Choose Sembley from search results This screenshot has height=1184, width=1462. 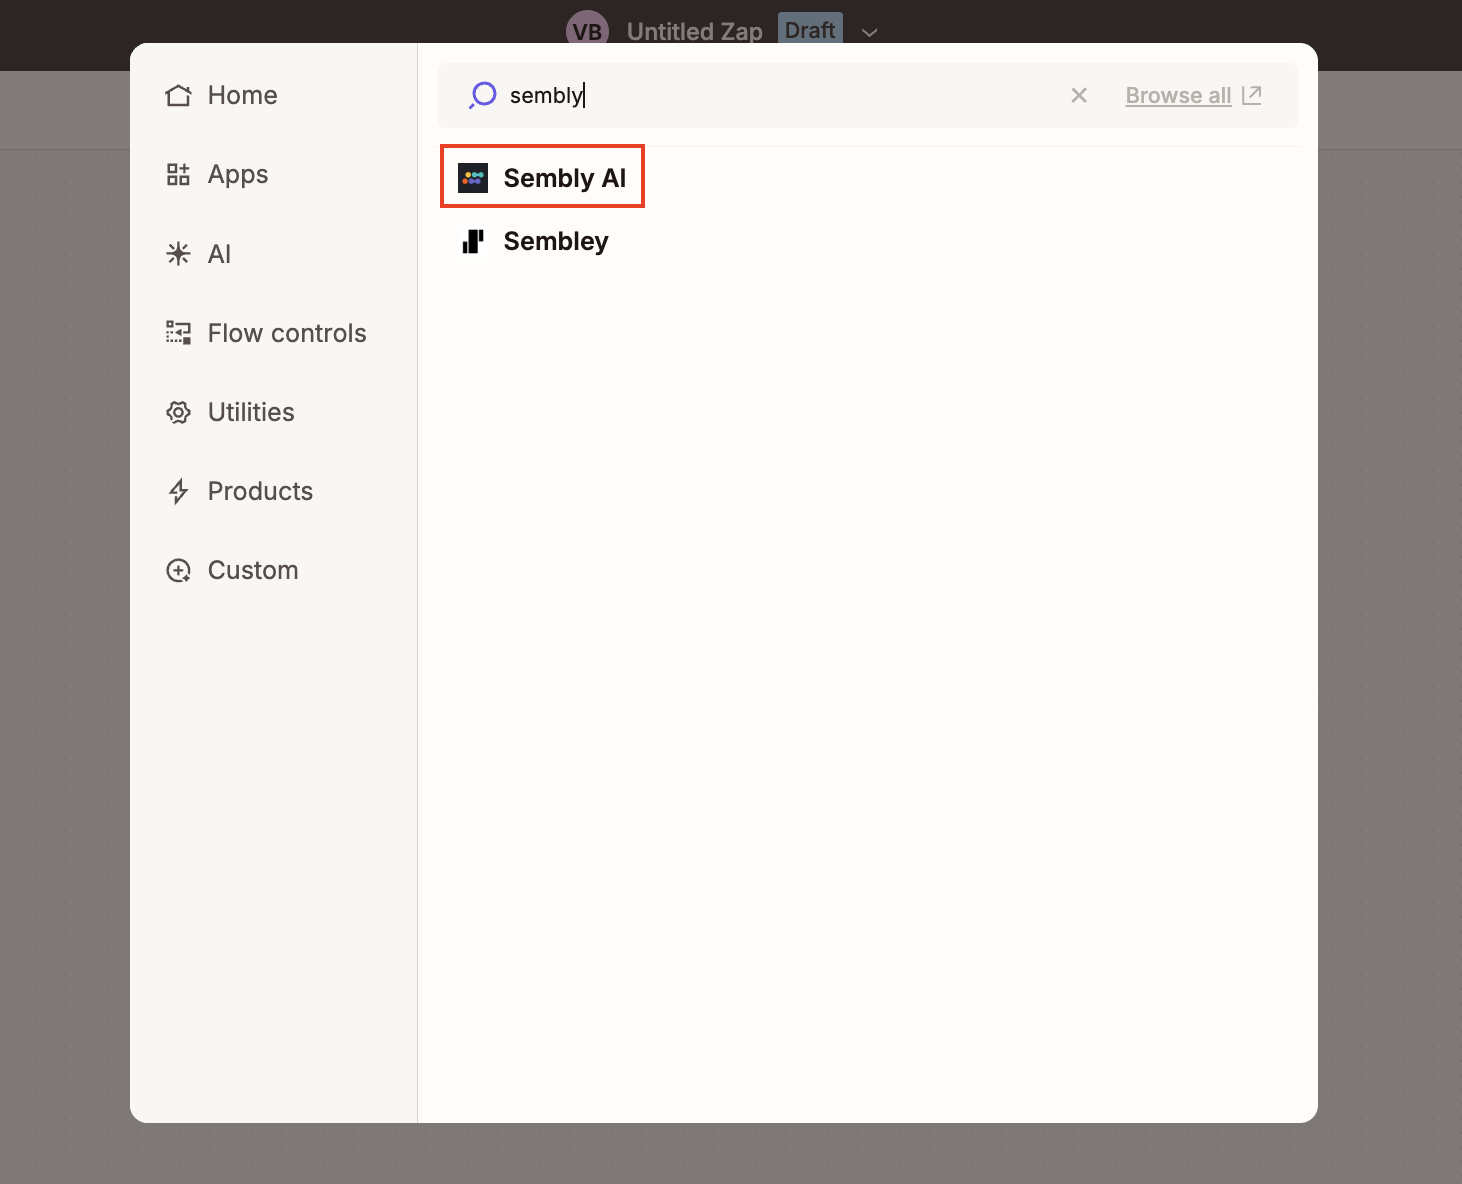534,241
